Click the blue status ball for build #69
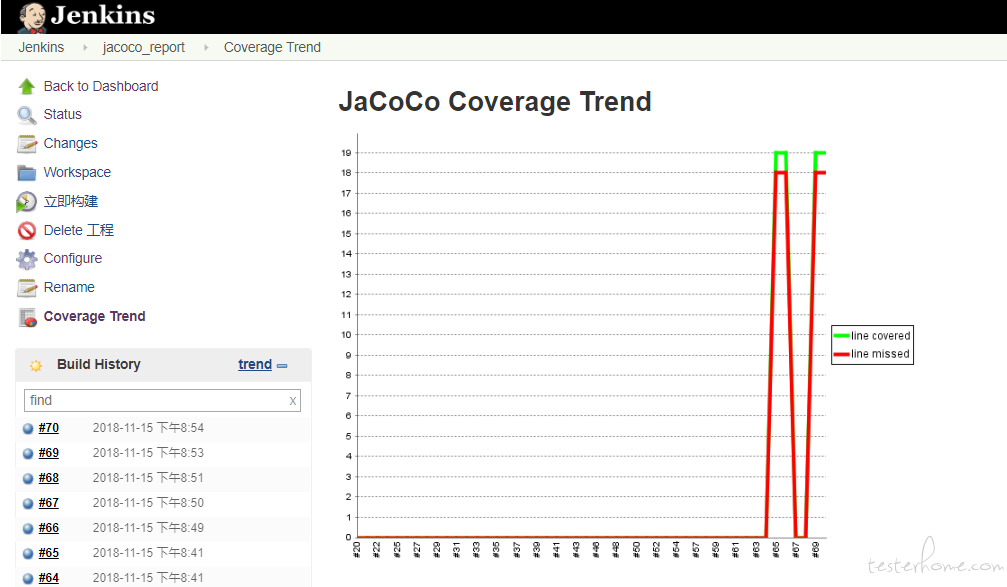Screen dimensions: 1007x587 coord(28,453)
